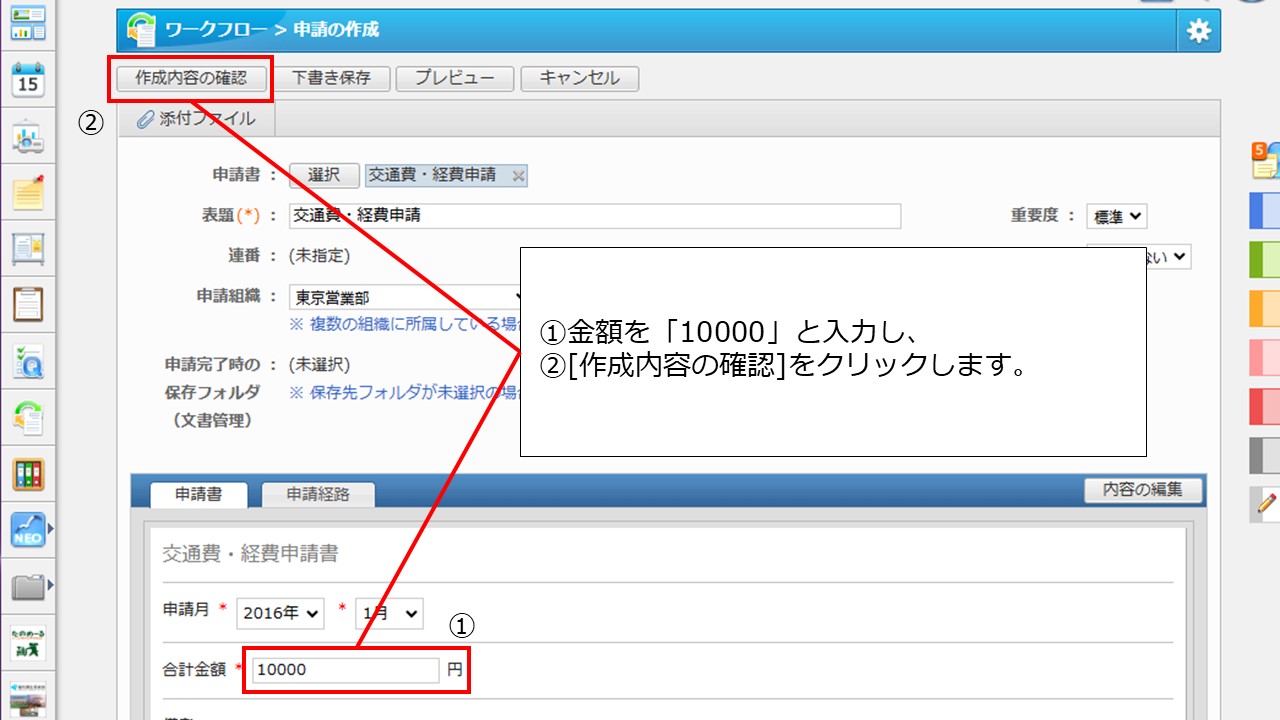Open the dropdown below 重要度
Screen dimensions: 1280x720
pos(1167,256)
